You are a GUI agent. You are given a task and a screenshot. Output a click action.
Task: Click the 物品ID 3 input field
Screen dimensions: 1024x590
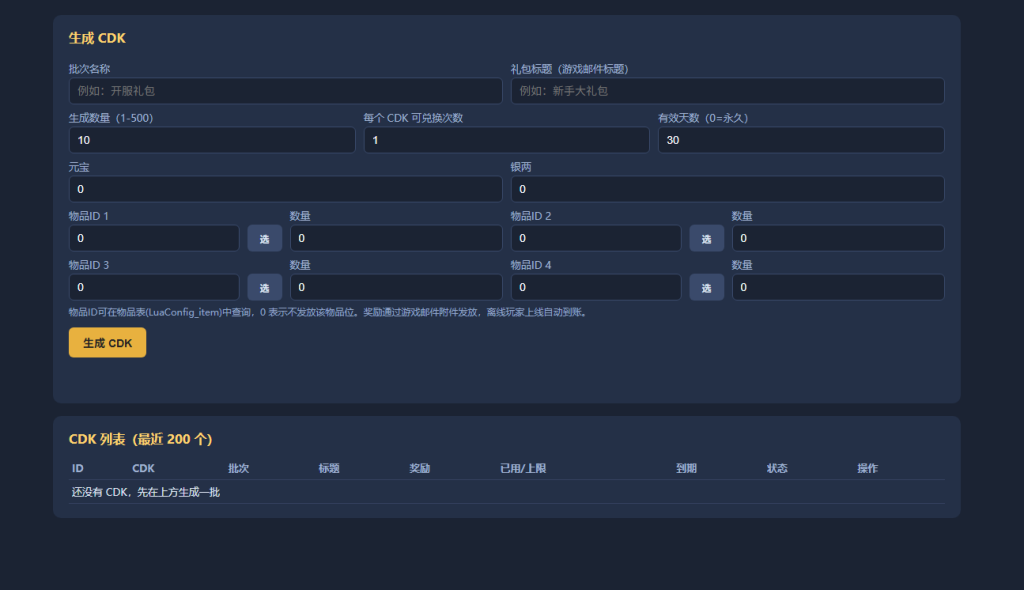point(154,287)
